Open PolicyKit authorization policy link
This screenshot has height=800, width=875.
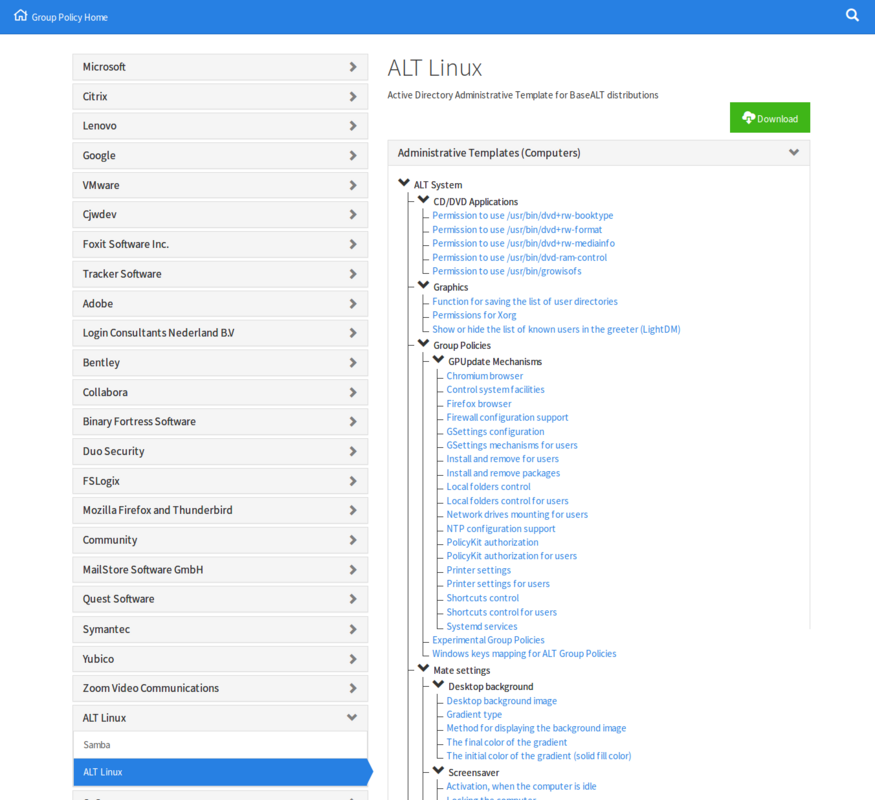click(x=492, y=542)
